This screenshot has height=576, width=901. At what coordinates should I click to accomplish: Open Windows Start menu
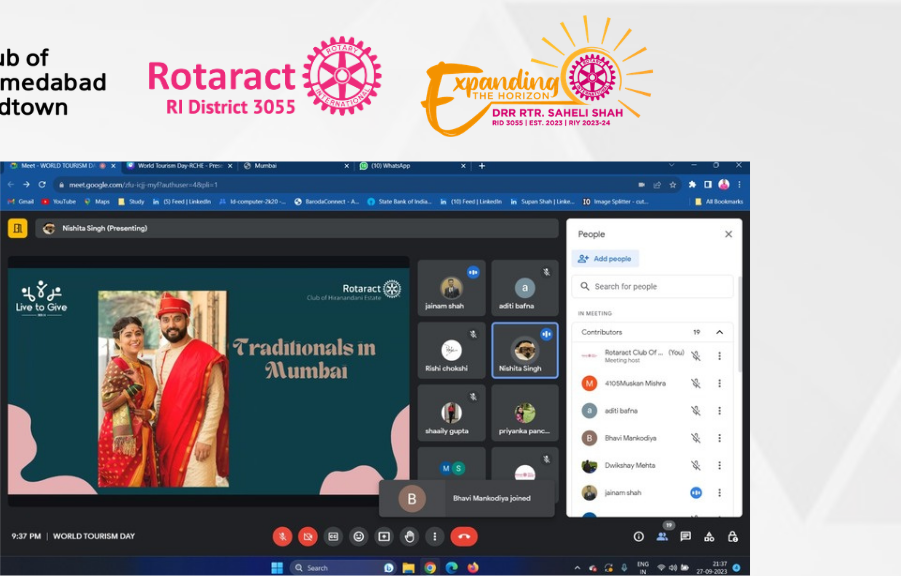(x=277, y=568)
